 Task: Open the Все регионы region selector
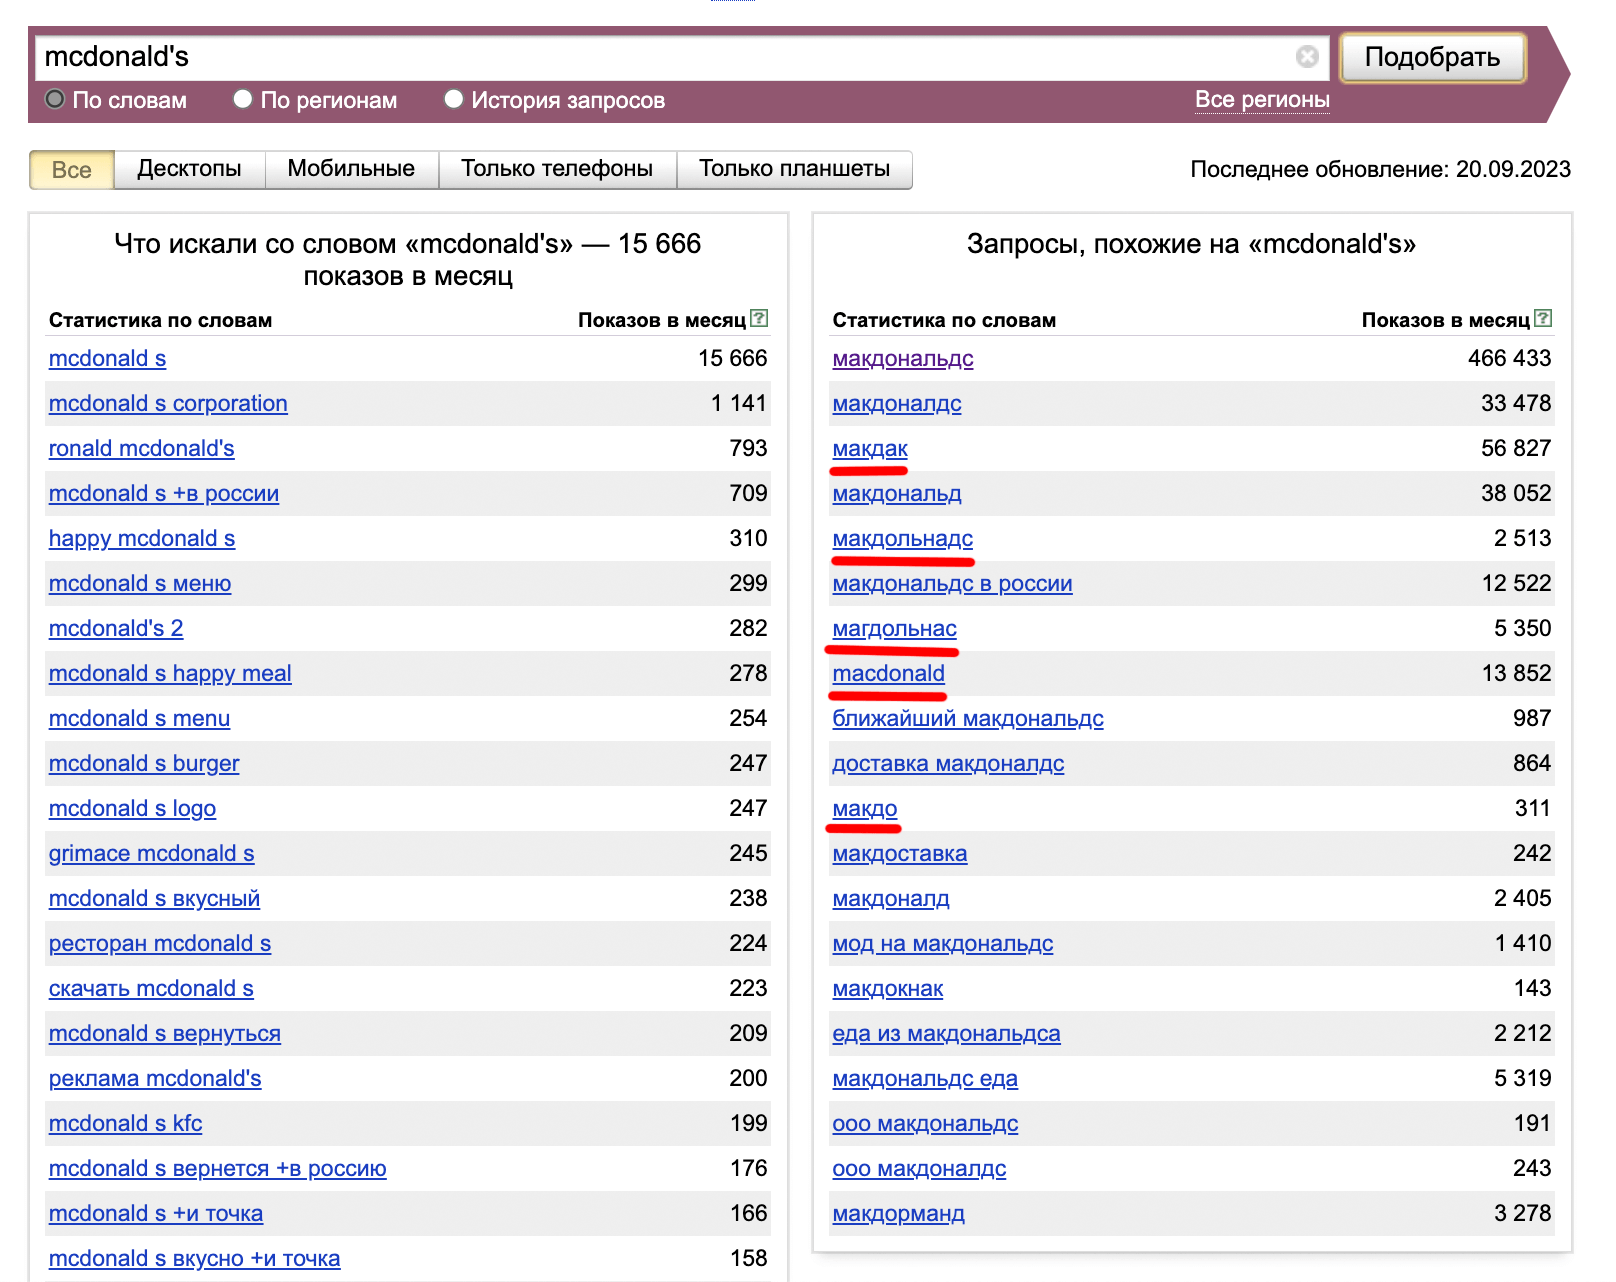click(x=1262, y=100)
